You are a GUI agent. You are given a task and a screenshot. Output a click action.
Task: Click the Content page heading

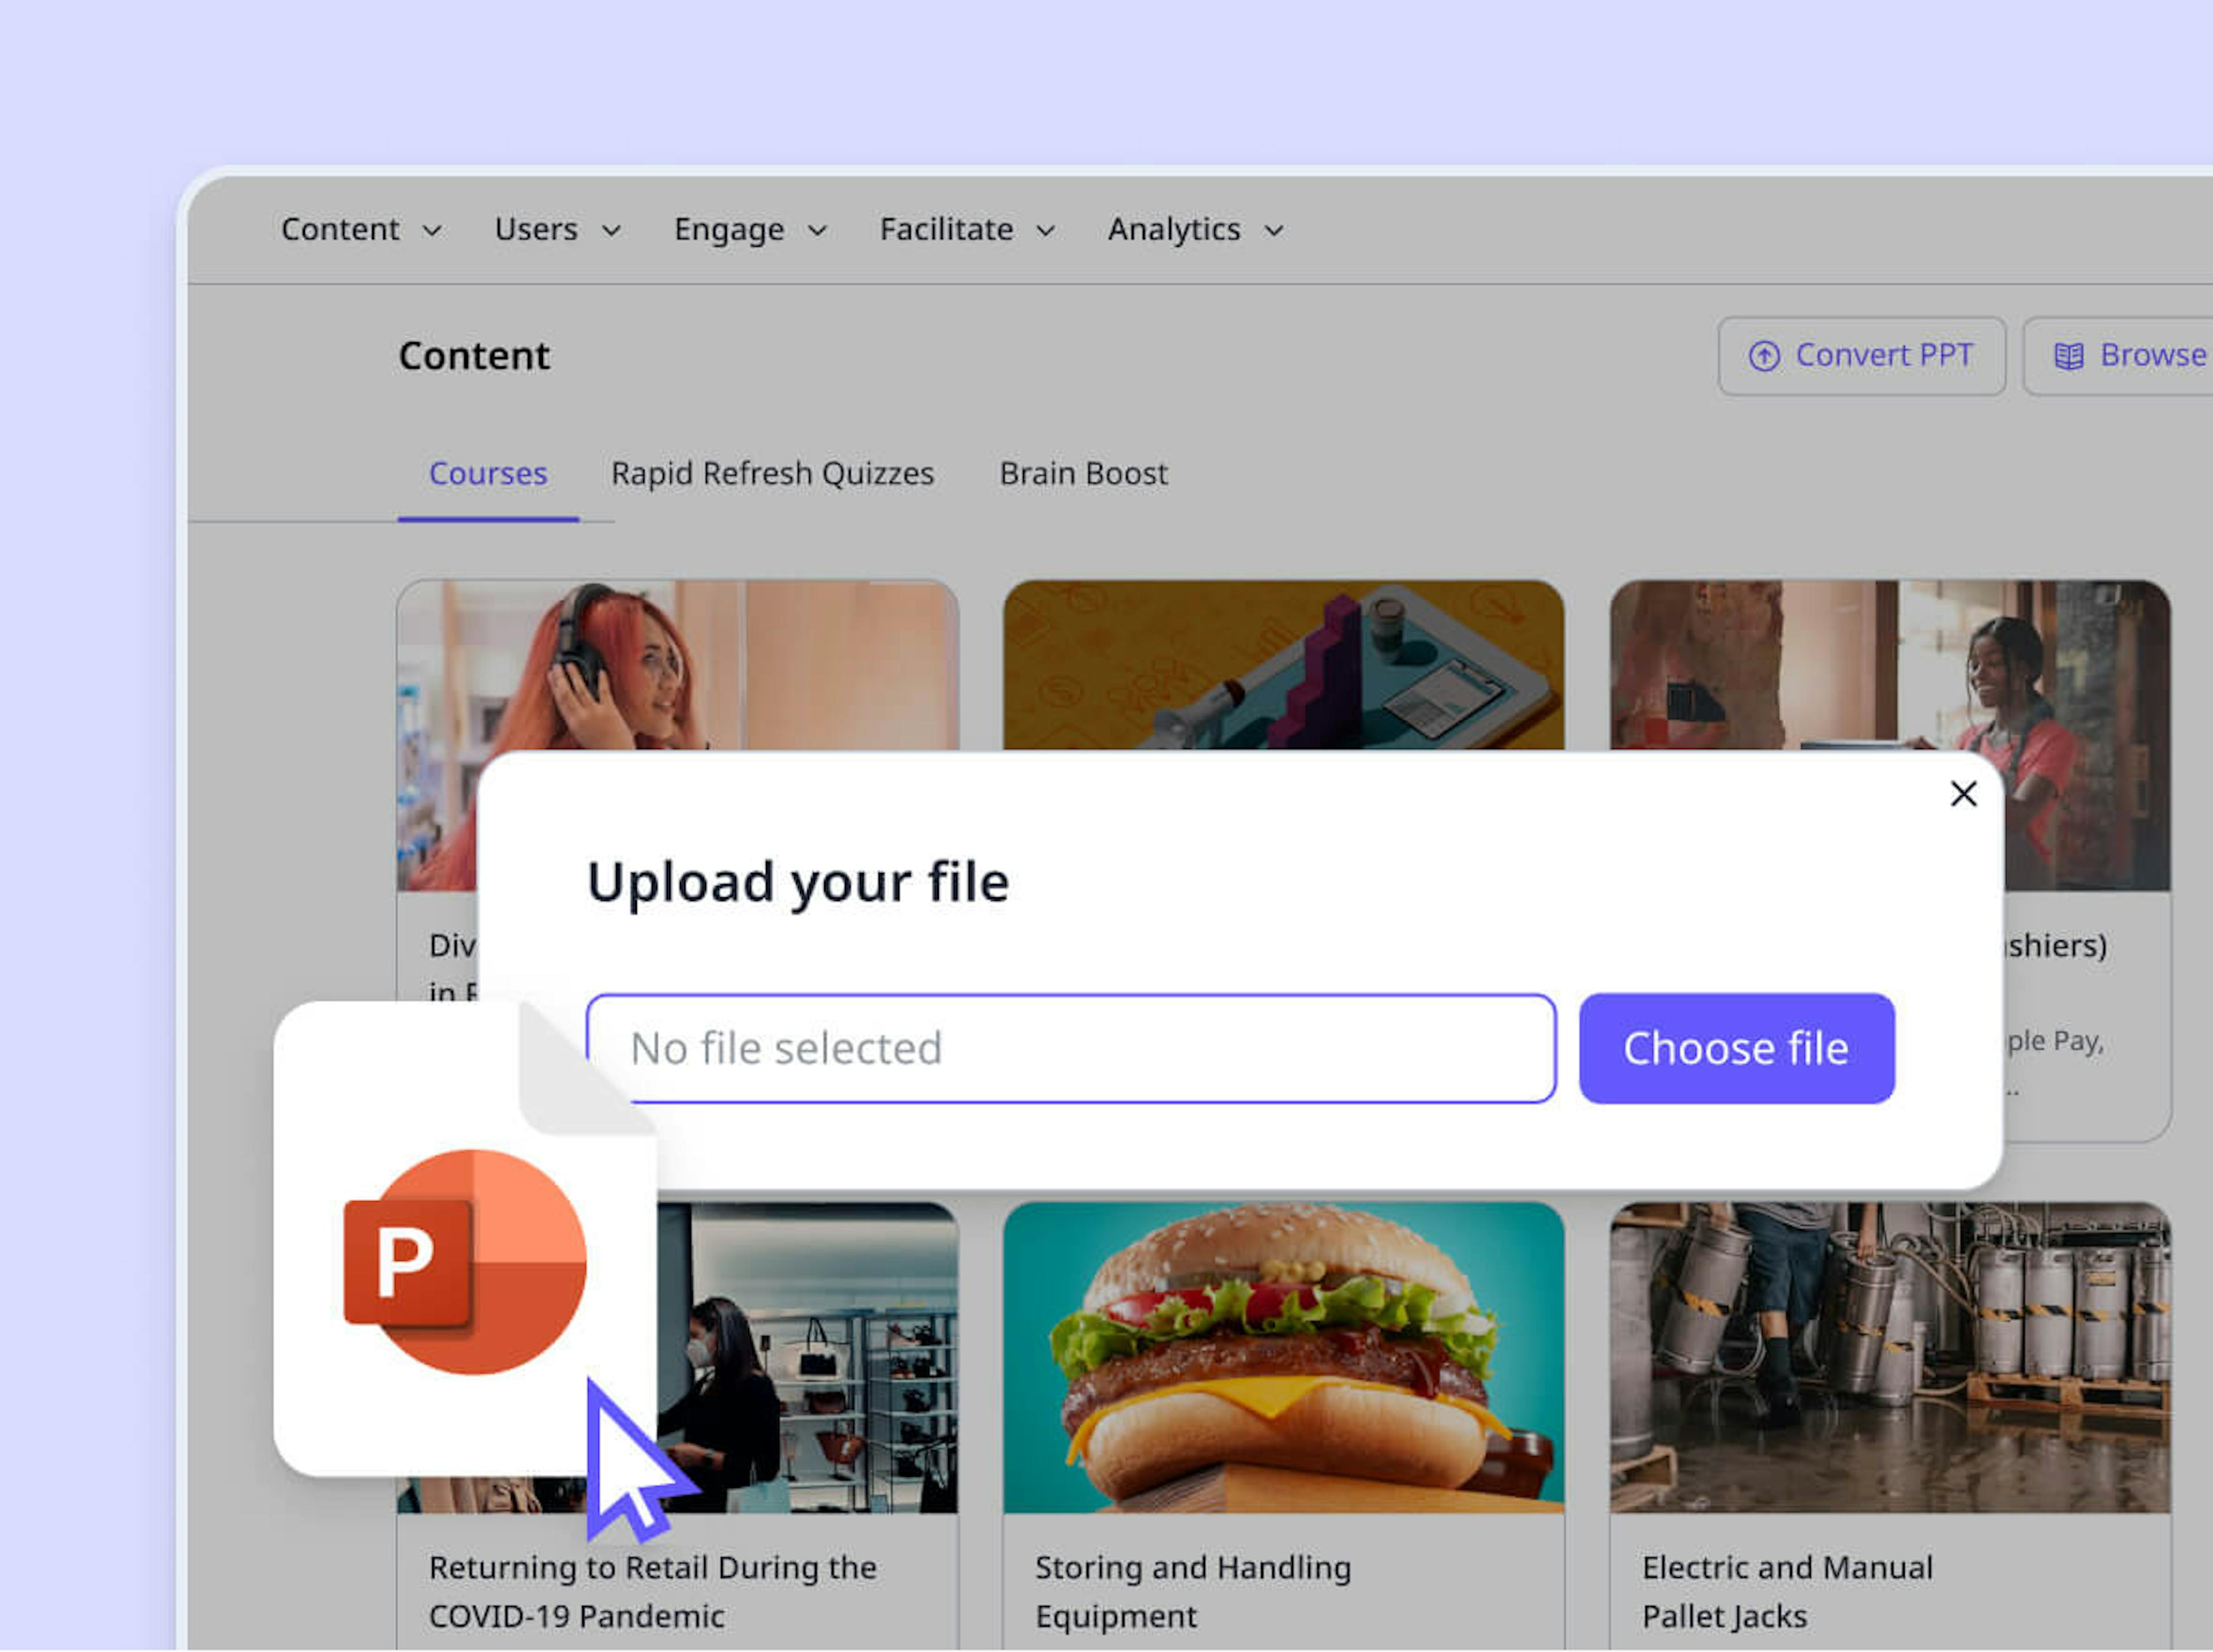[x=474, y=356]
